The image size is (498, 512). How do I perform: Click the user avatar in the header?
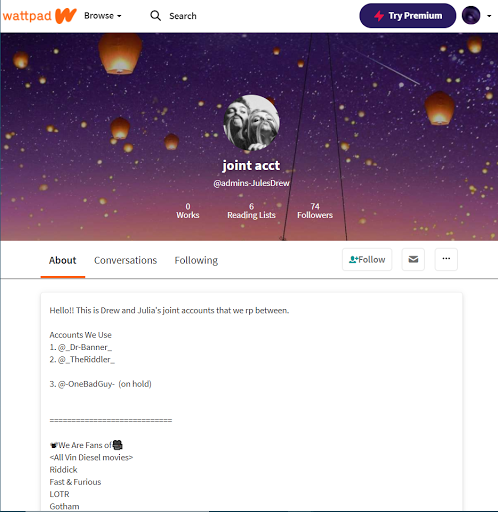[x=471, y=16]
